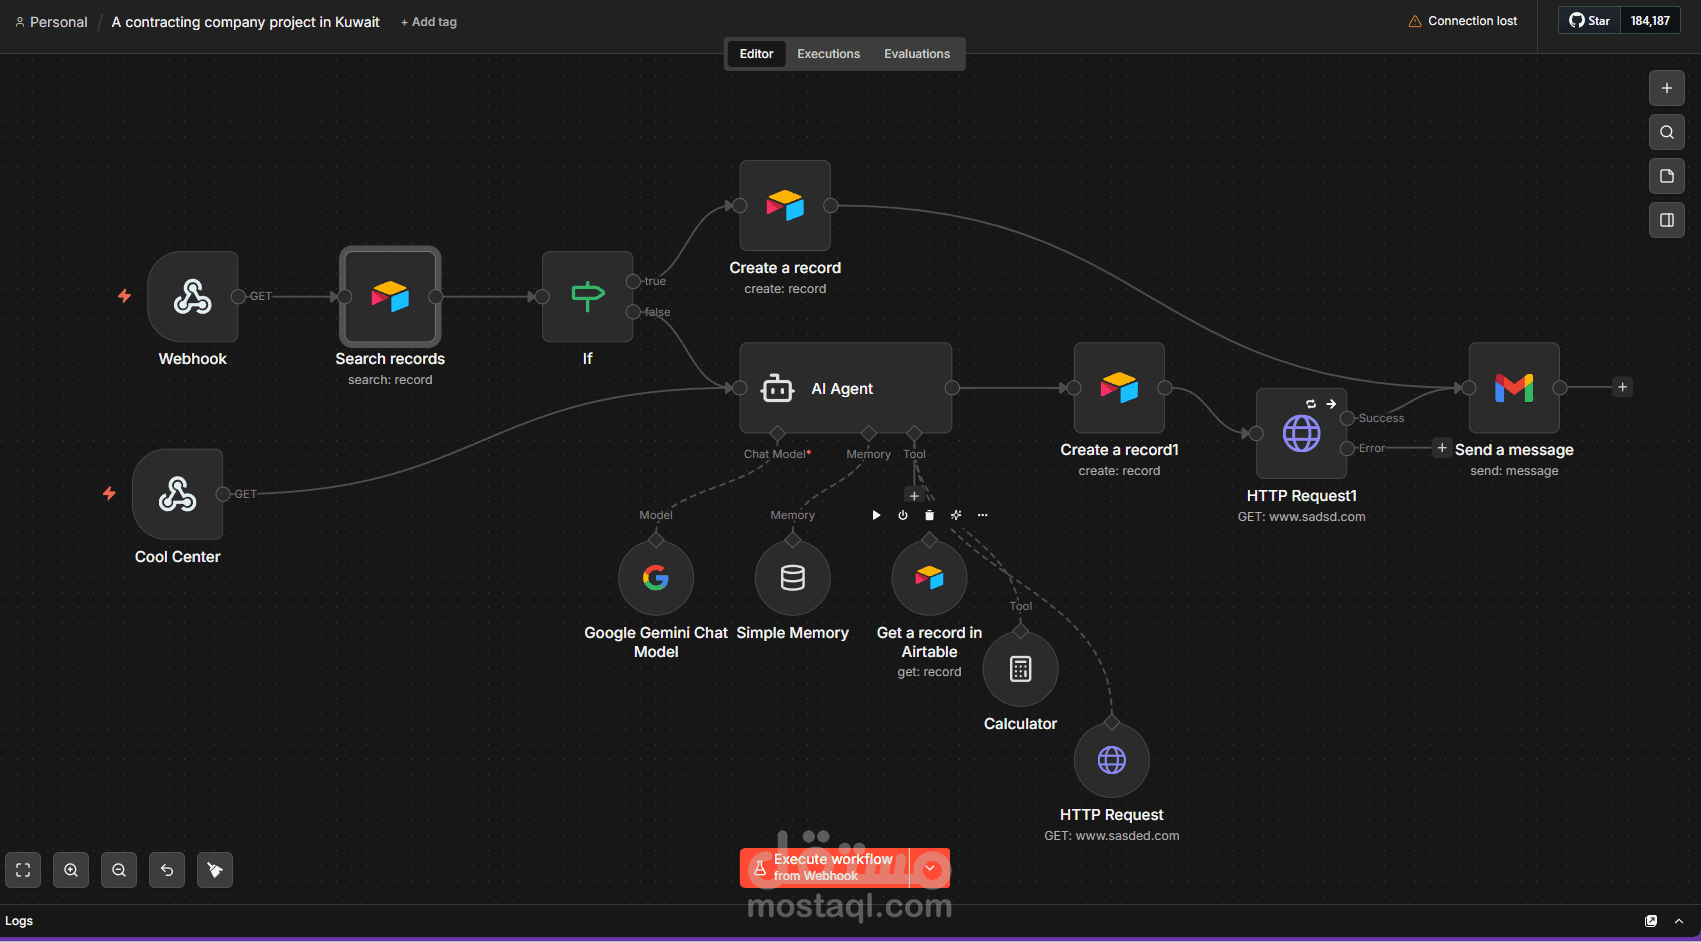This screenshot has height=943, width=1701.
Task: Add a node after Send a message
Action: coord(1623,387)
